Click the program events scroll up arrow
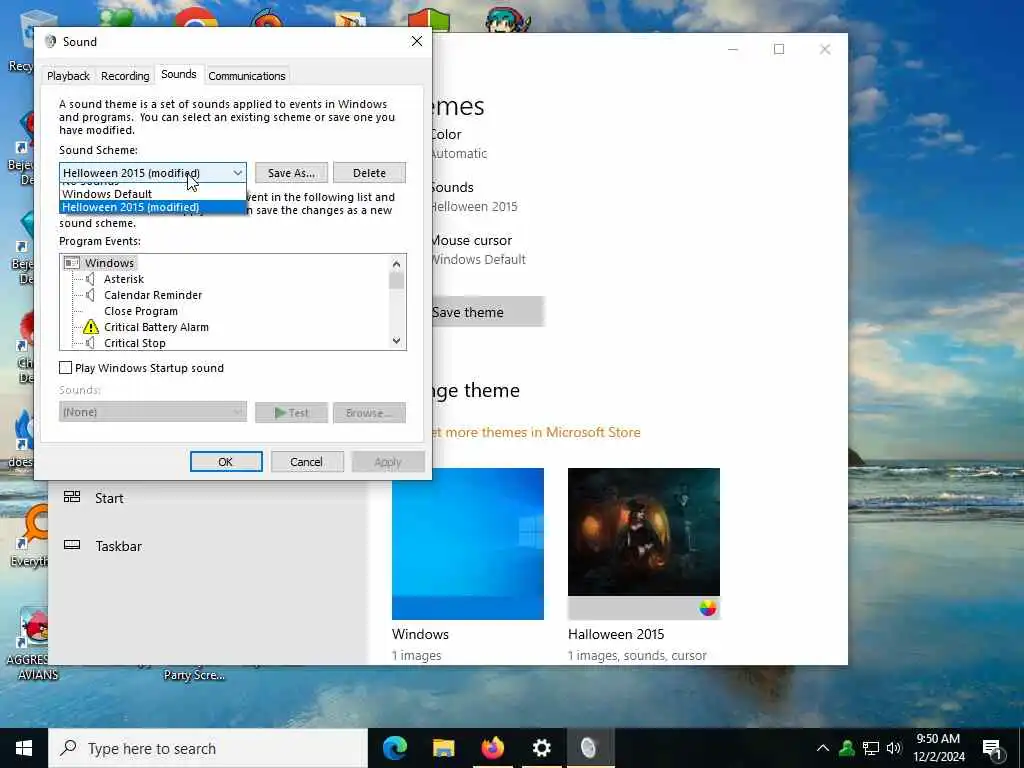1024x768 pixels. point(396,264)
